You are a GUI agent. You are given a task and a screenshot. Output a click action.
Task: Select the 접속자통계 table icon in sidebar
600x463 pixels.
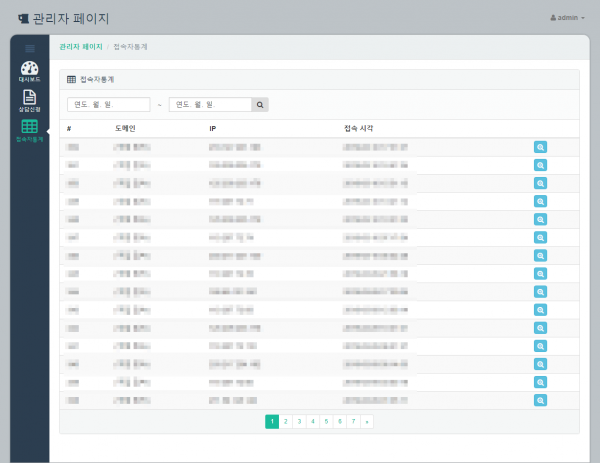[29, 131]
